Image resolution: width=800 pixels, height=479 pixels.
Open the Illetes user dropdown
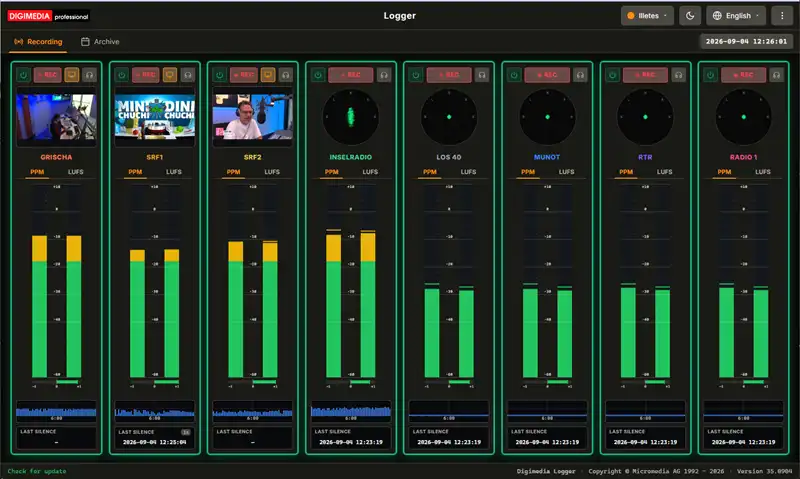coord(647,16)
